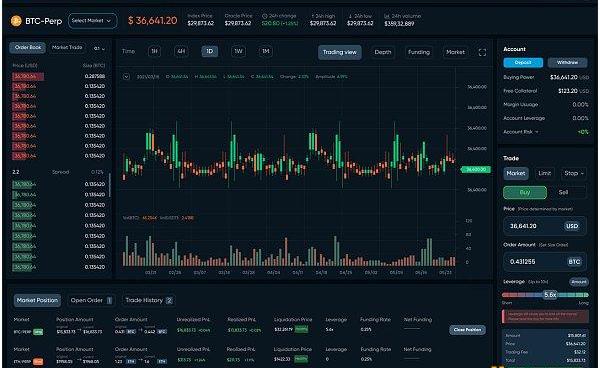
Task: Switch the order side to Sell
Action: click(563, 192)
